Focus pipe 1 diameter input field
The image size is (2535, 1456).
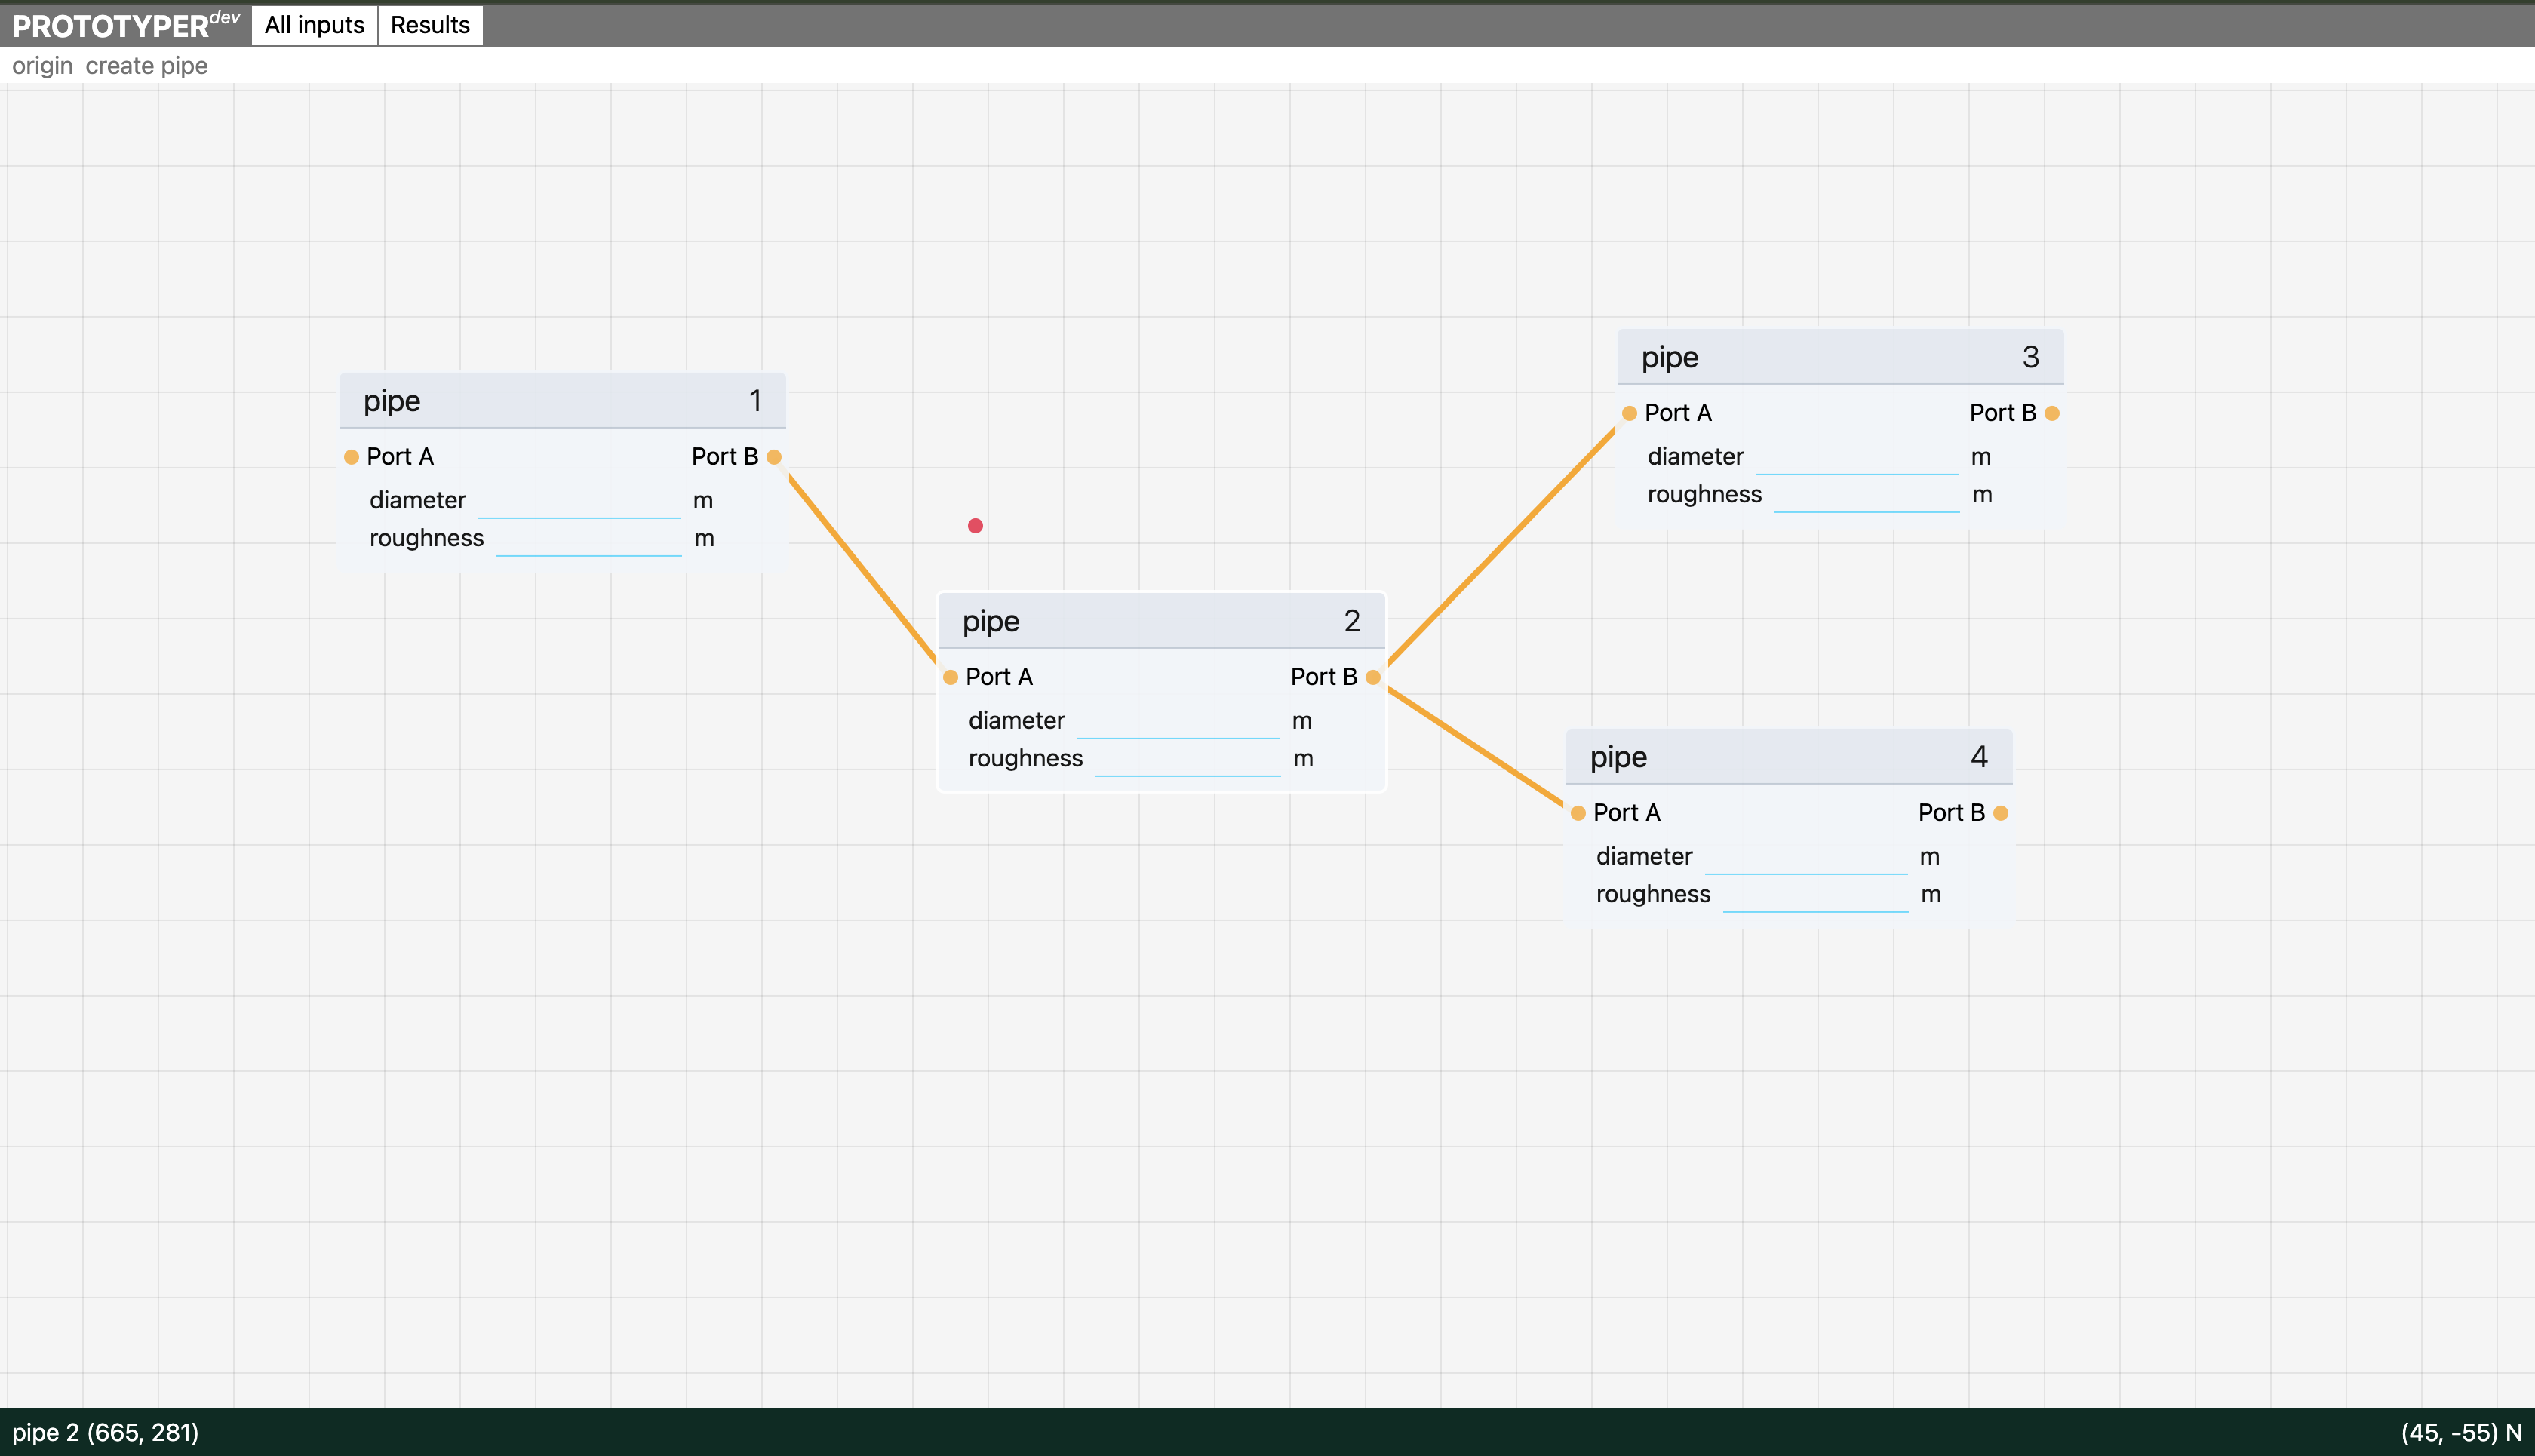pyautogui.click(x=579, y=502)
